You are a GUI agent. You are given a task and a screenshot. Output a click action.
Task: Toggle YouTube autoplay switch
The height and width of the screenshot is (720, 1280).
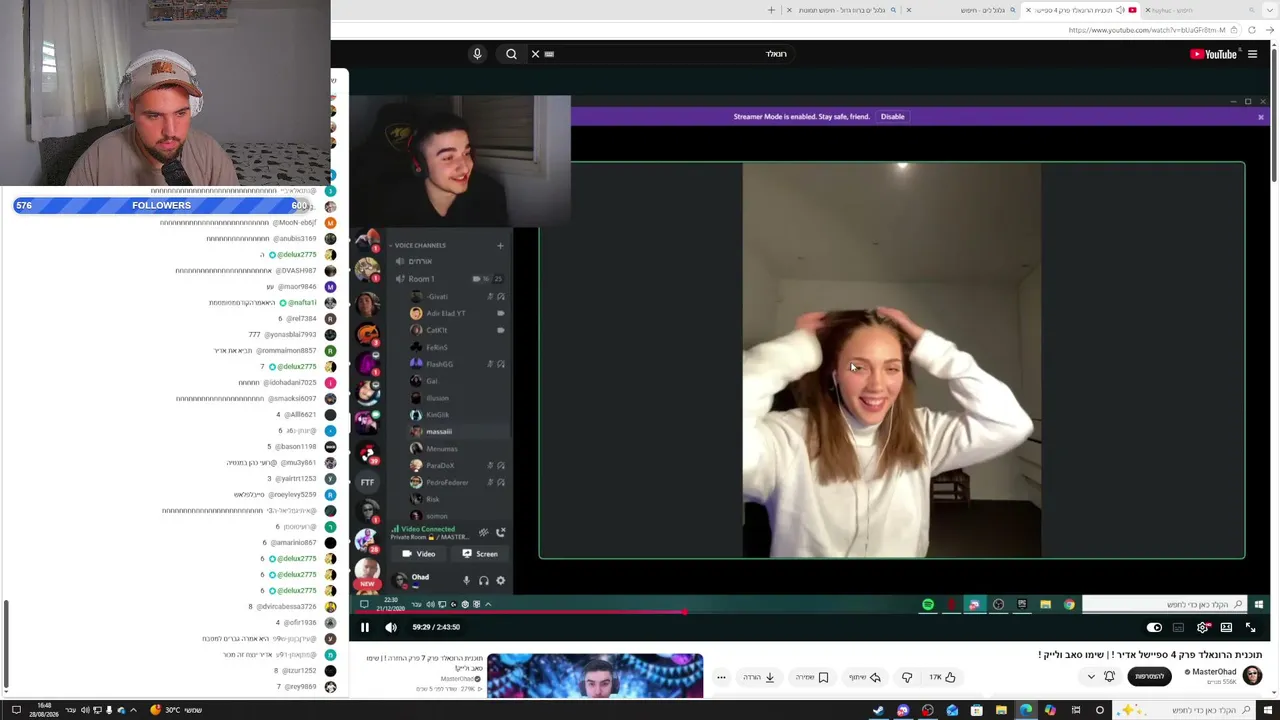tap(1154, 628)
